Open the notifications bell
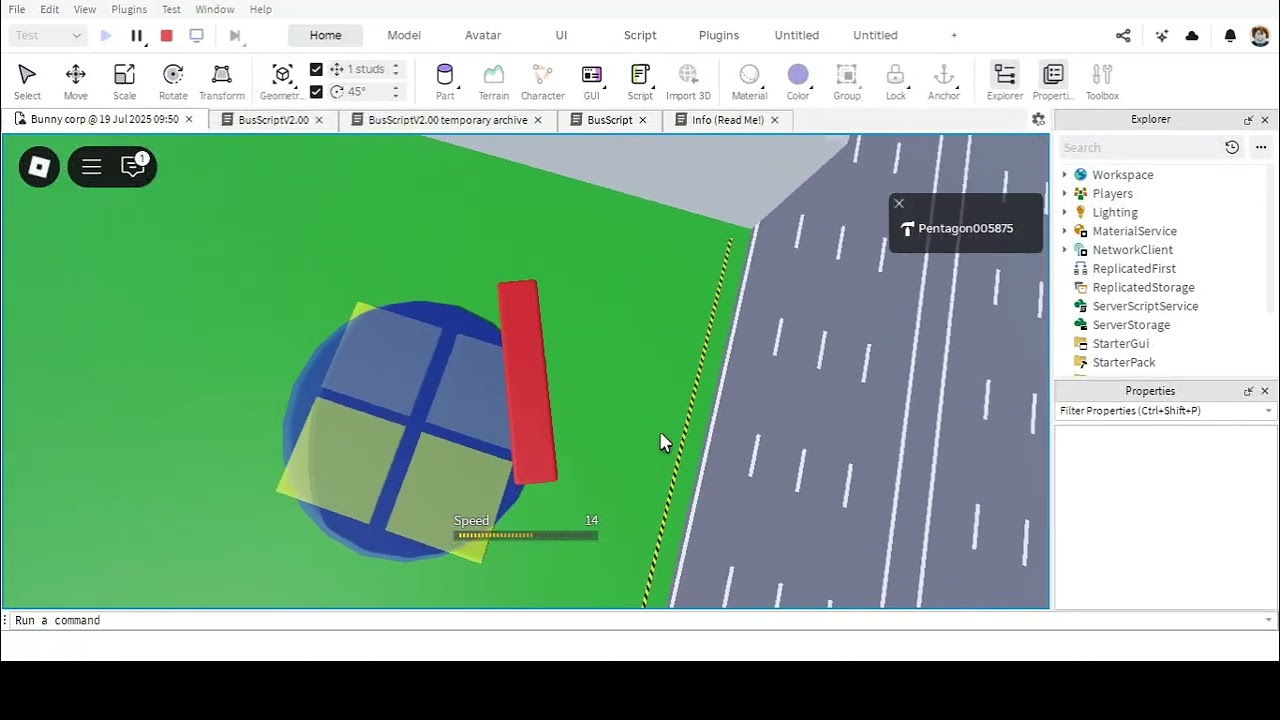The height and width of the screenshot is (720, 1280). coord(1230,35)
